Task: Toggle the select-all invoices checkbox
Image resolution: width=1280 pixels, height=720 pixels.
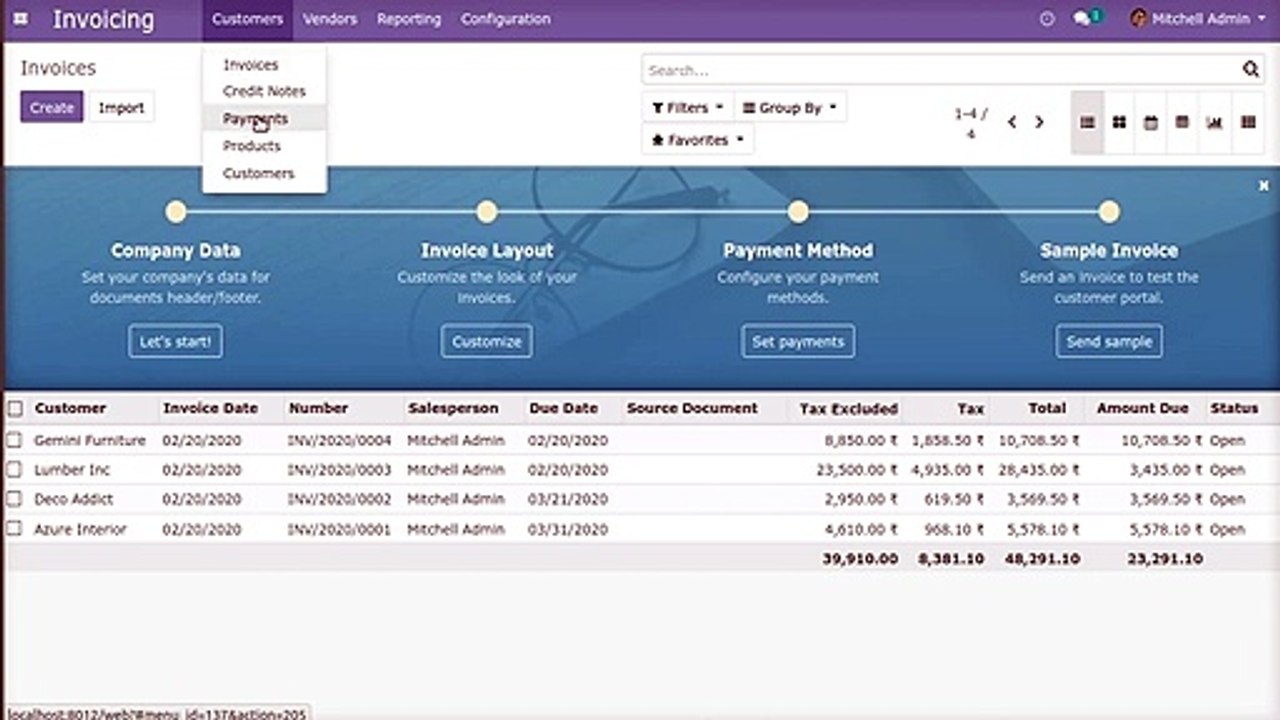Action: pyautogui.click(x=15, y=408)
